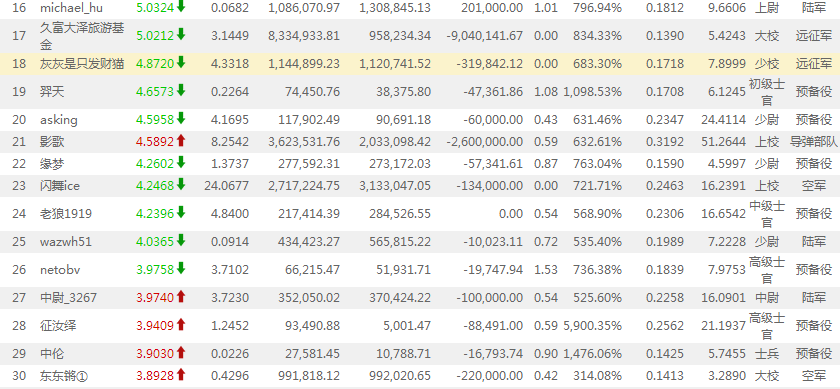840x389 pixels.
Task: Click the value 0.3192 in row 21
Action: point(665,142)
